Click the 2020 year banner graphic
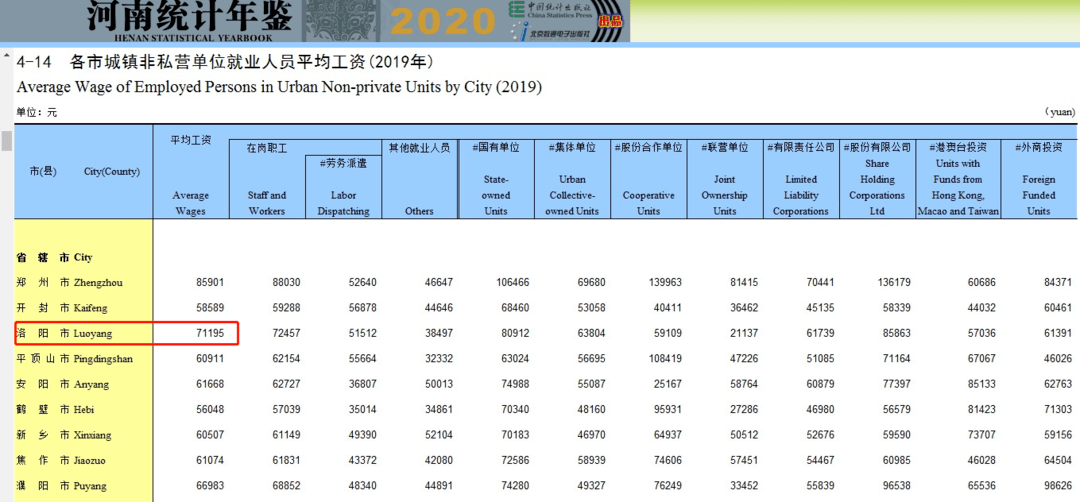This screenshot has height=502, width=1080. [x=442, y=21]
